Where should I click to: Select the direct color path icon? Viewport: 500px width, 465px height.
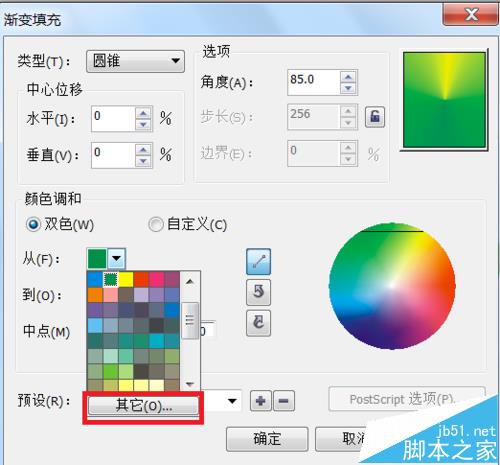[258, 261]
